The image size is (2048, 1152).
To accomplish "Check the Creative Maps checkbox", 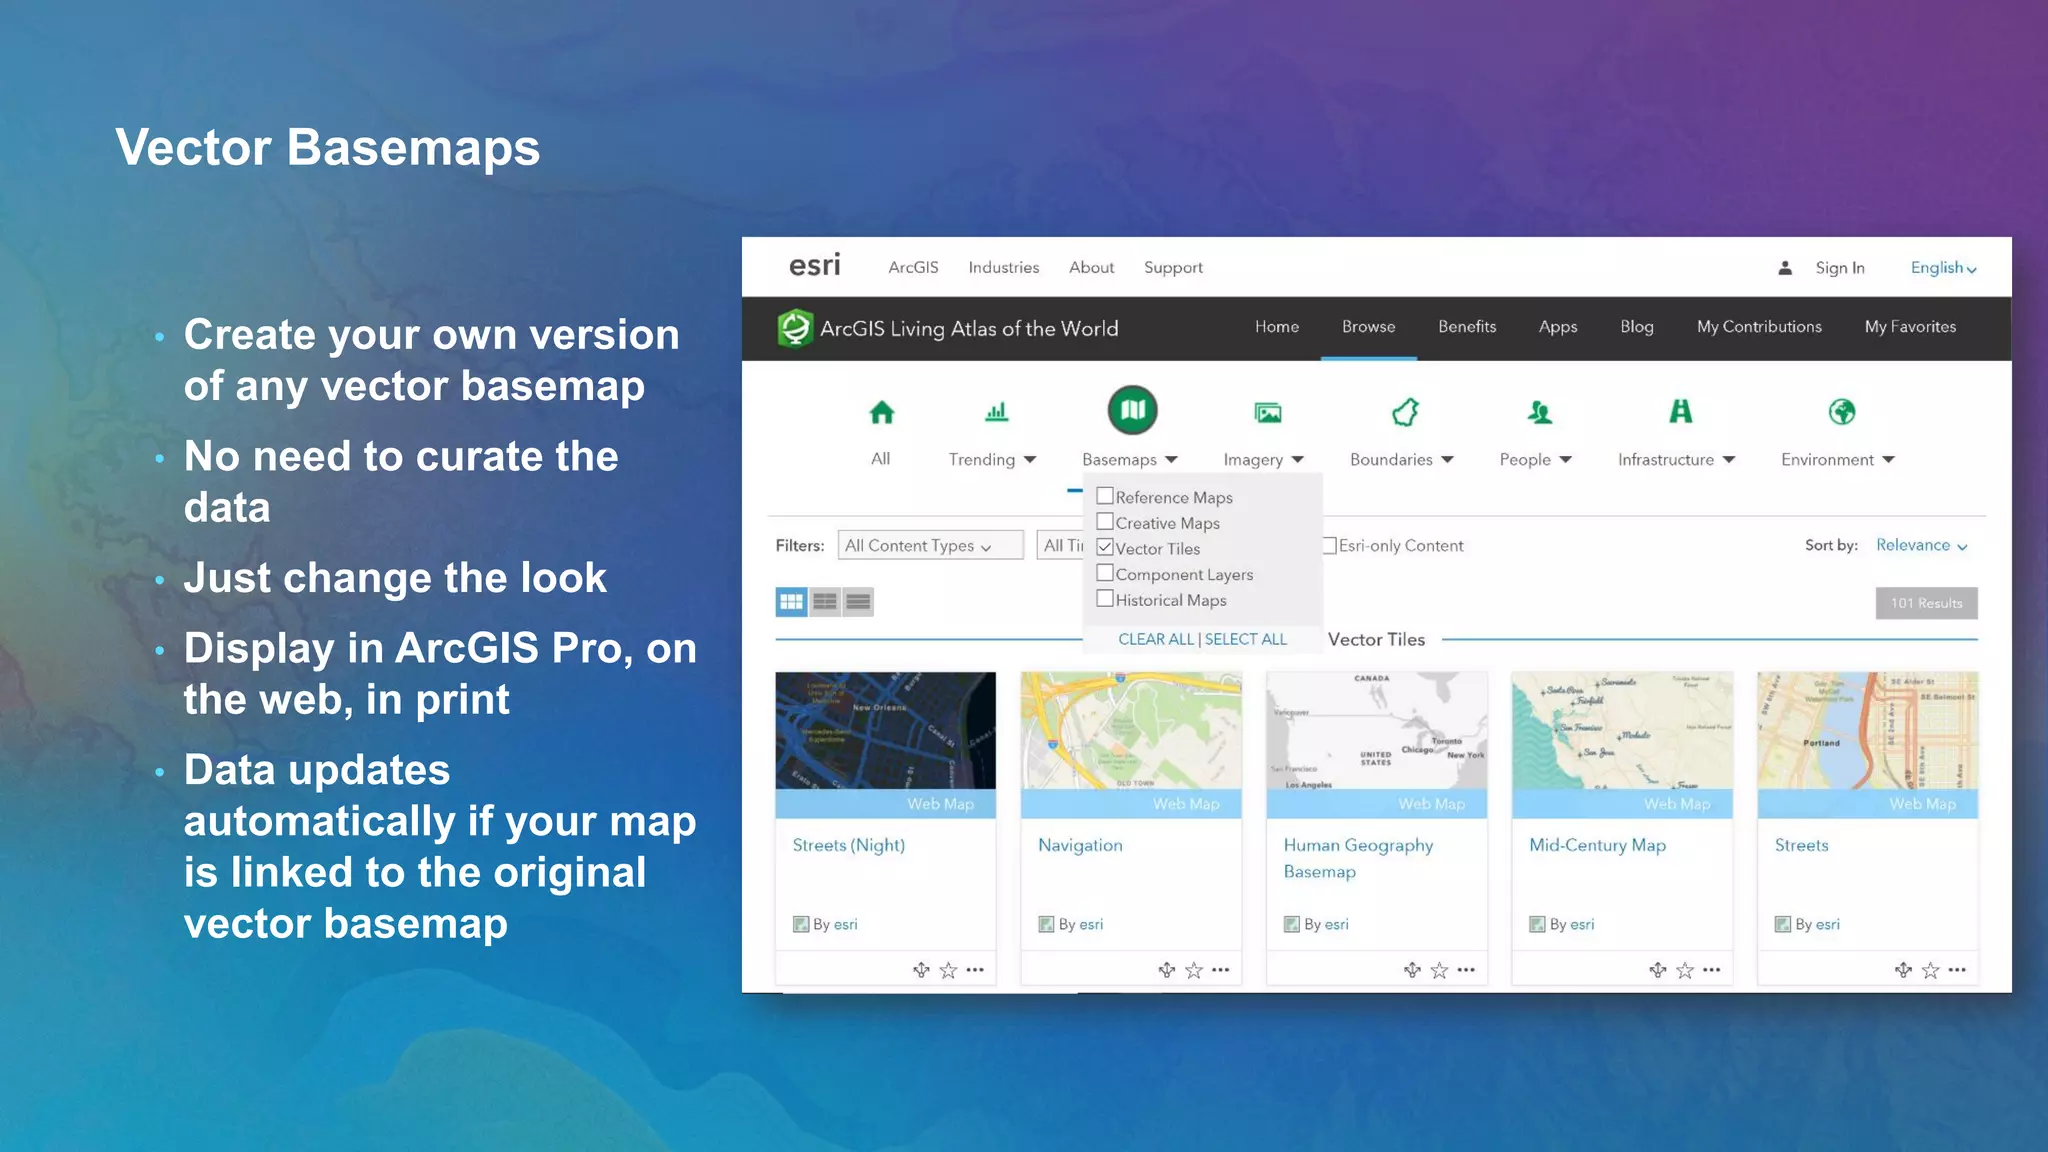I will click(x=1105, y=522).
